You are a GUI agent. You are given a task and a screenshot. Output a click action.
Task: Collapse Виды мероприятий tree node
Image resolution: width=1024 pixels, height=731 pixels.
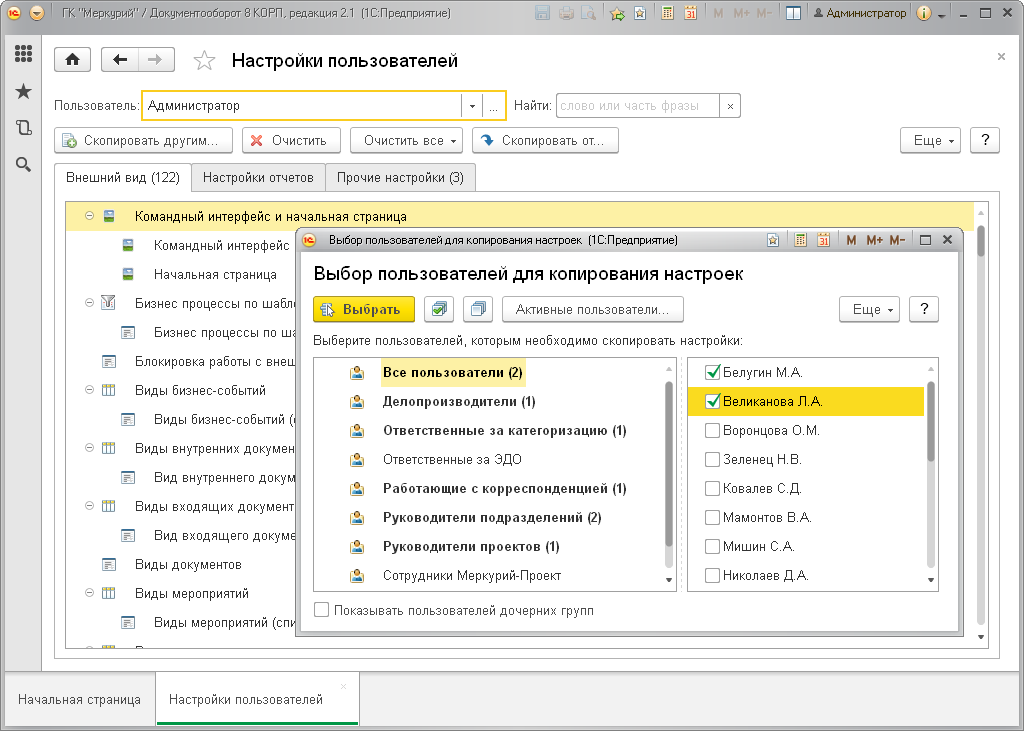point(89,593)
